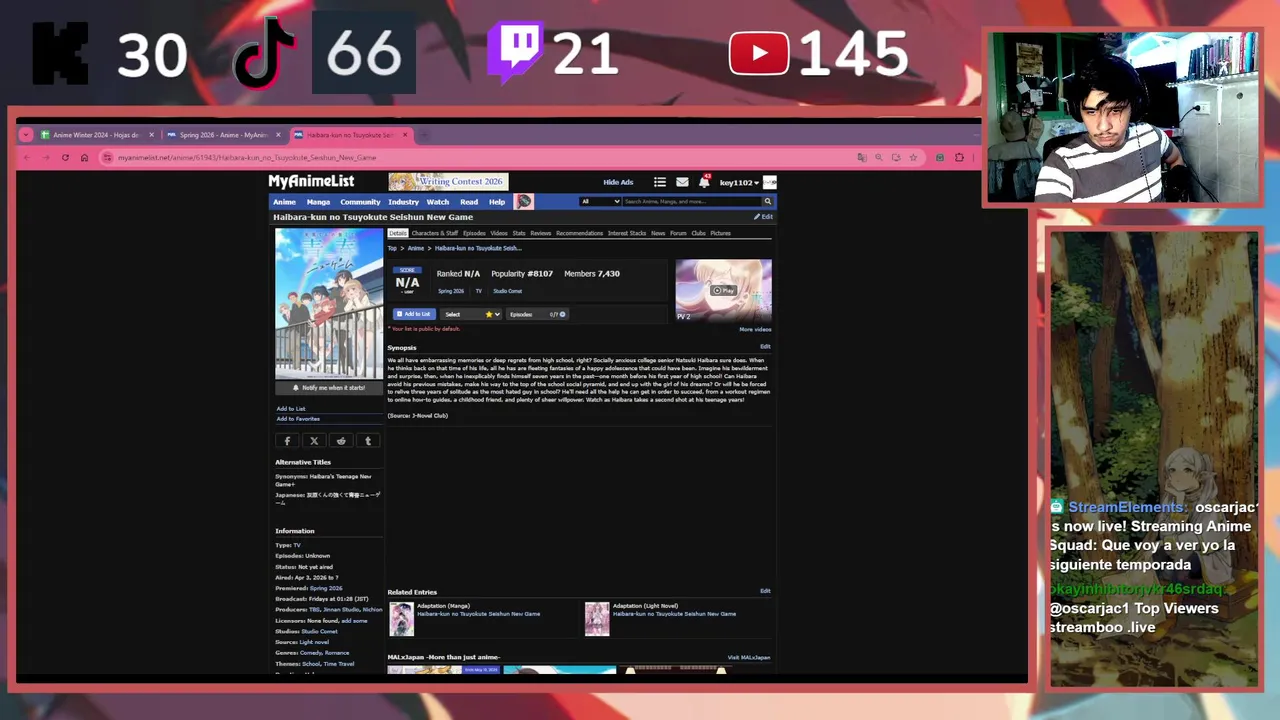Click the Visit MALxJapan link
The image size is (1280, 720).
coord(749,657)
